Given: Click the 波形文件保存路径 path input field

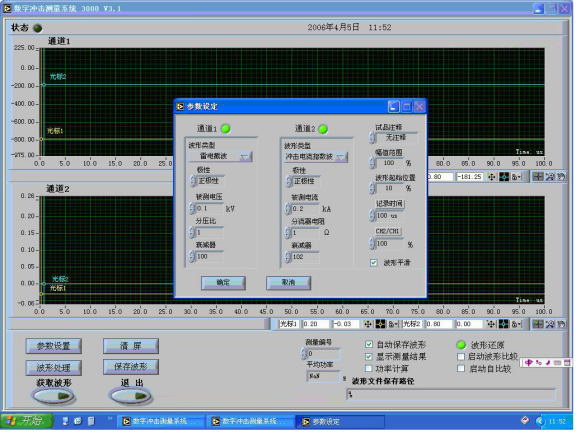Looking at the screenshot, I should [x=450, y=394].
